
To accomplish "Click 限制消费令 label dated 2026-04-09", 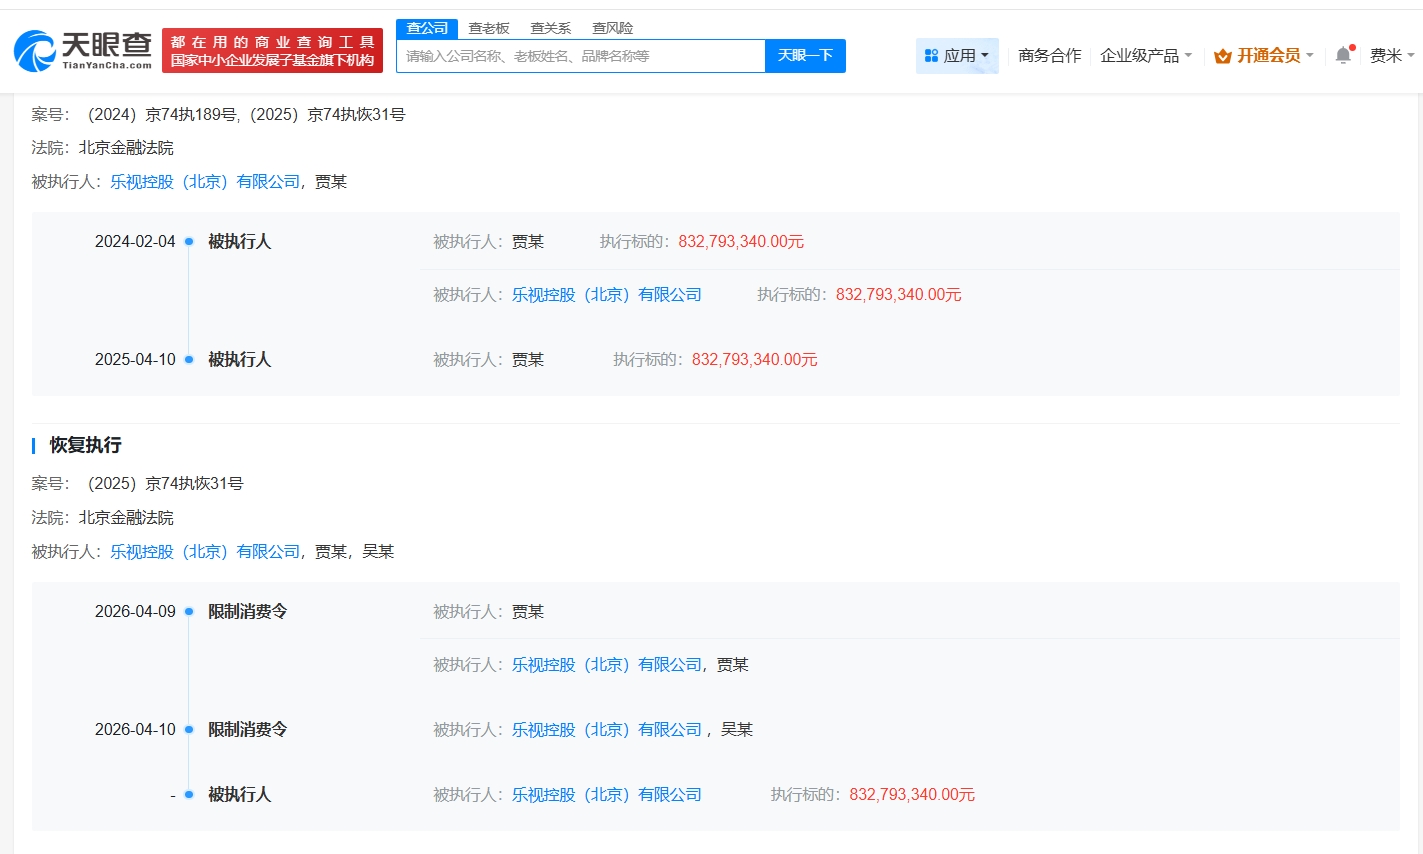I will pyautogui.click(x=248, y=612).
